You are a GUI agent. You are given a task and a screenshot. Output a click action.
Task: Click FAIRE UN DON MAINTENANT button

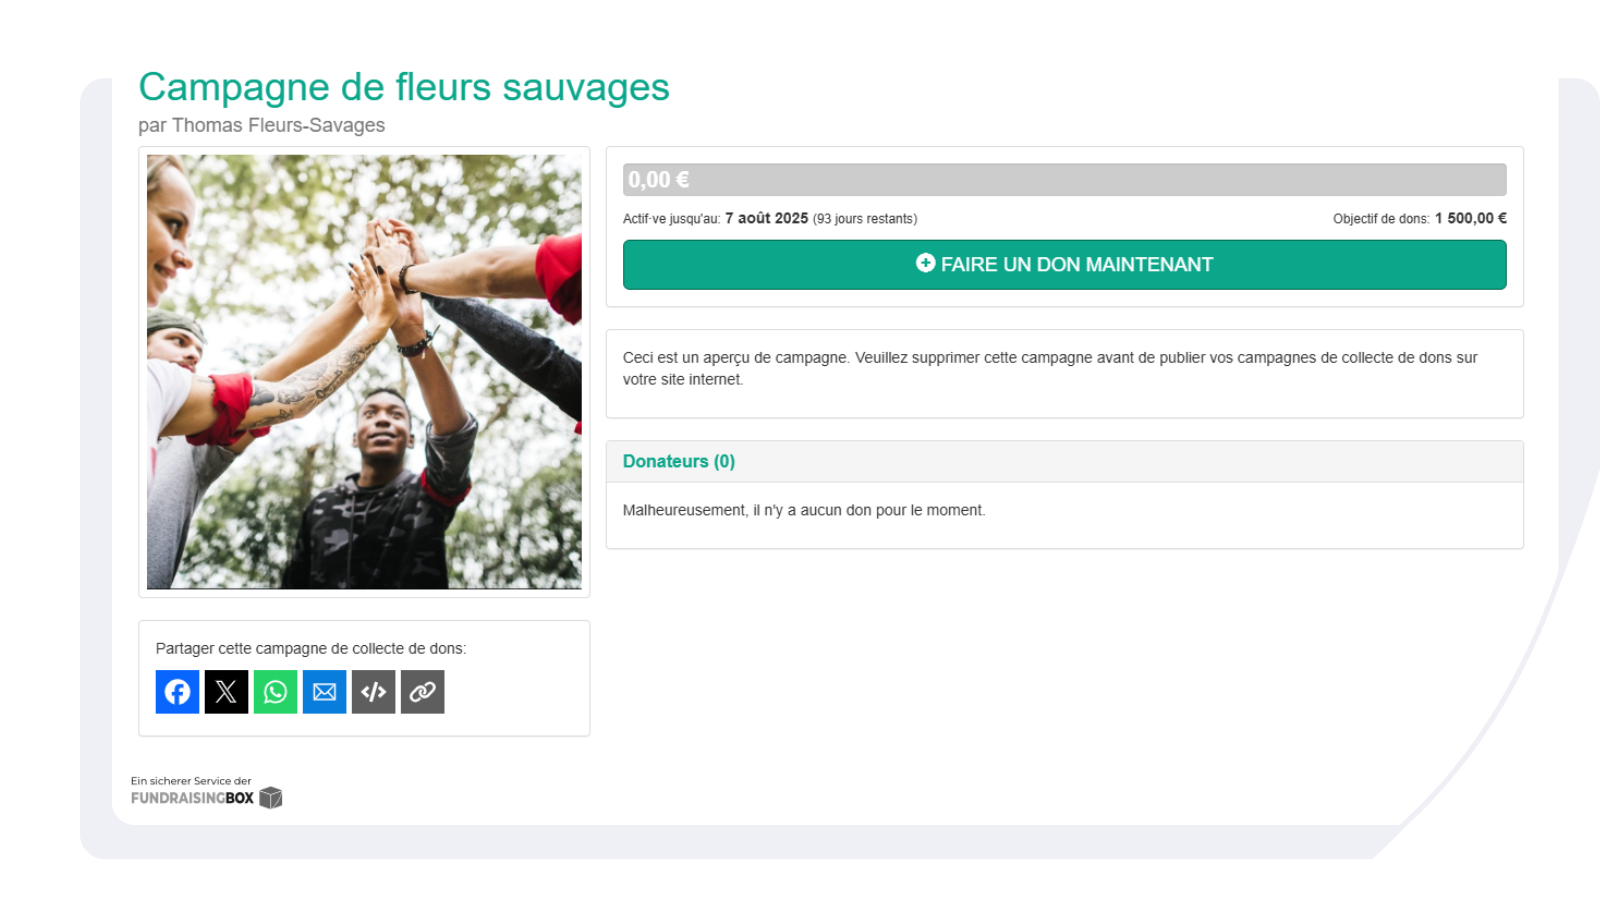[1064, 265]
